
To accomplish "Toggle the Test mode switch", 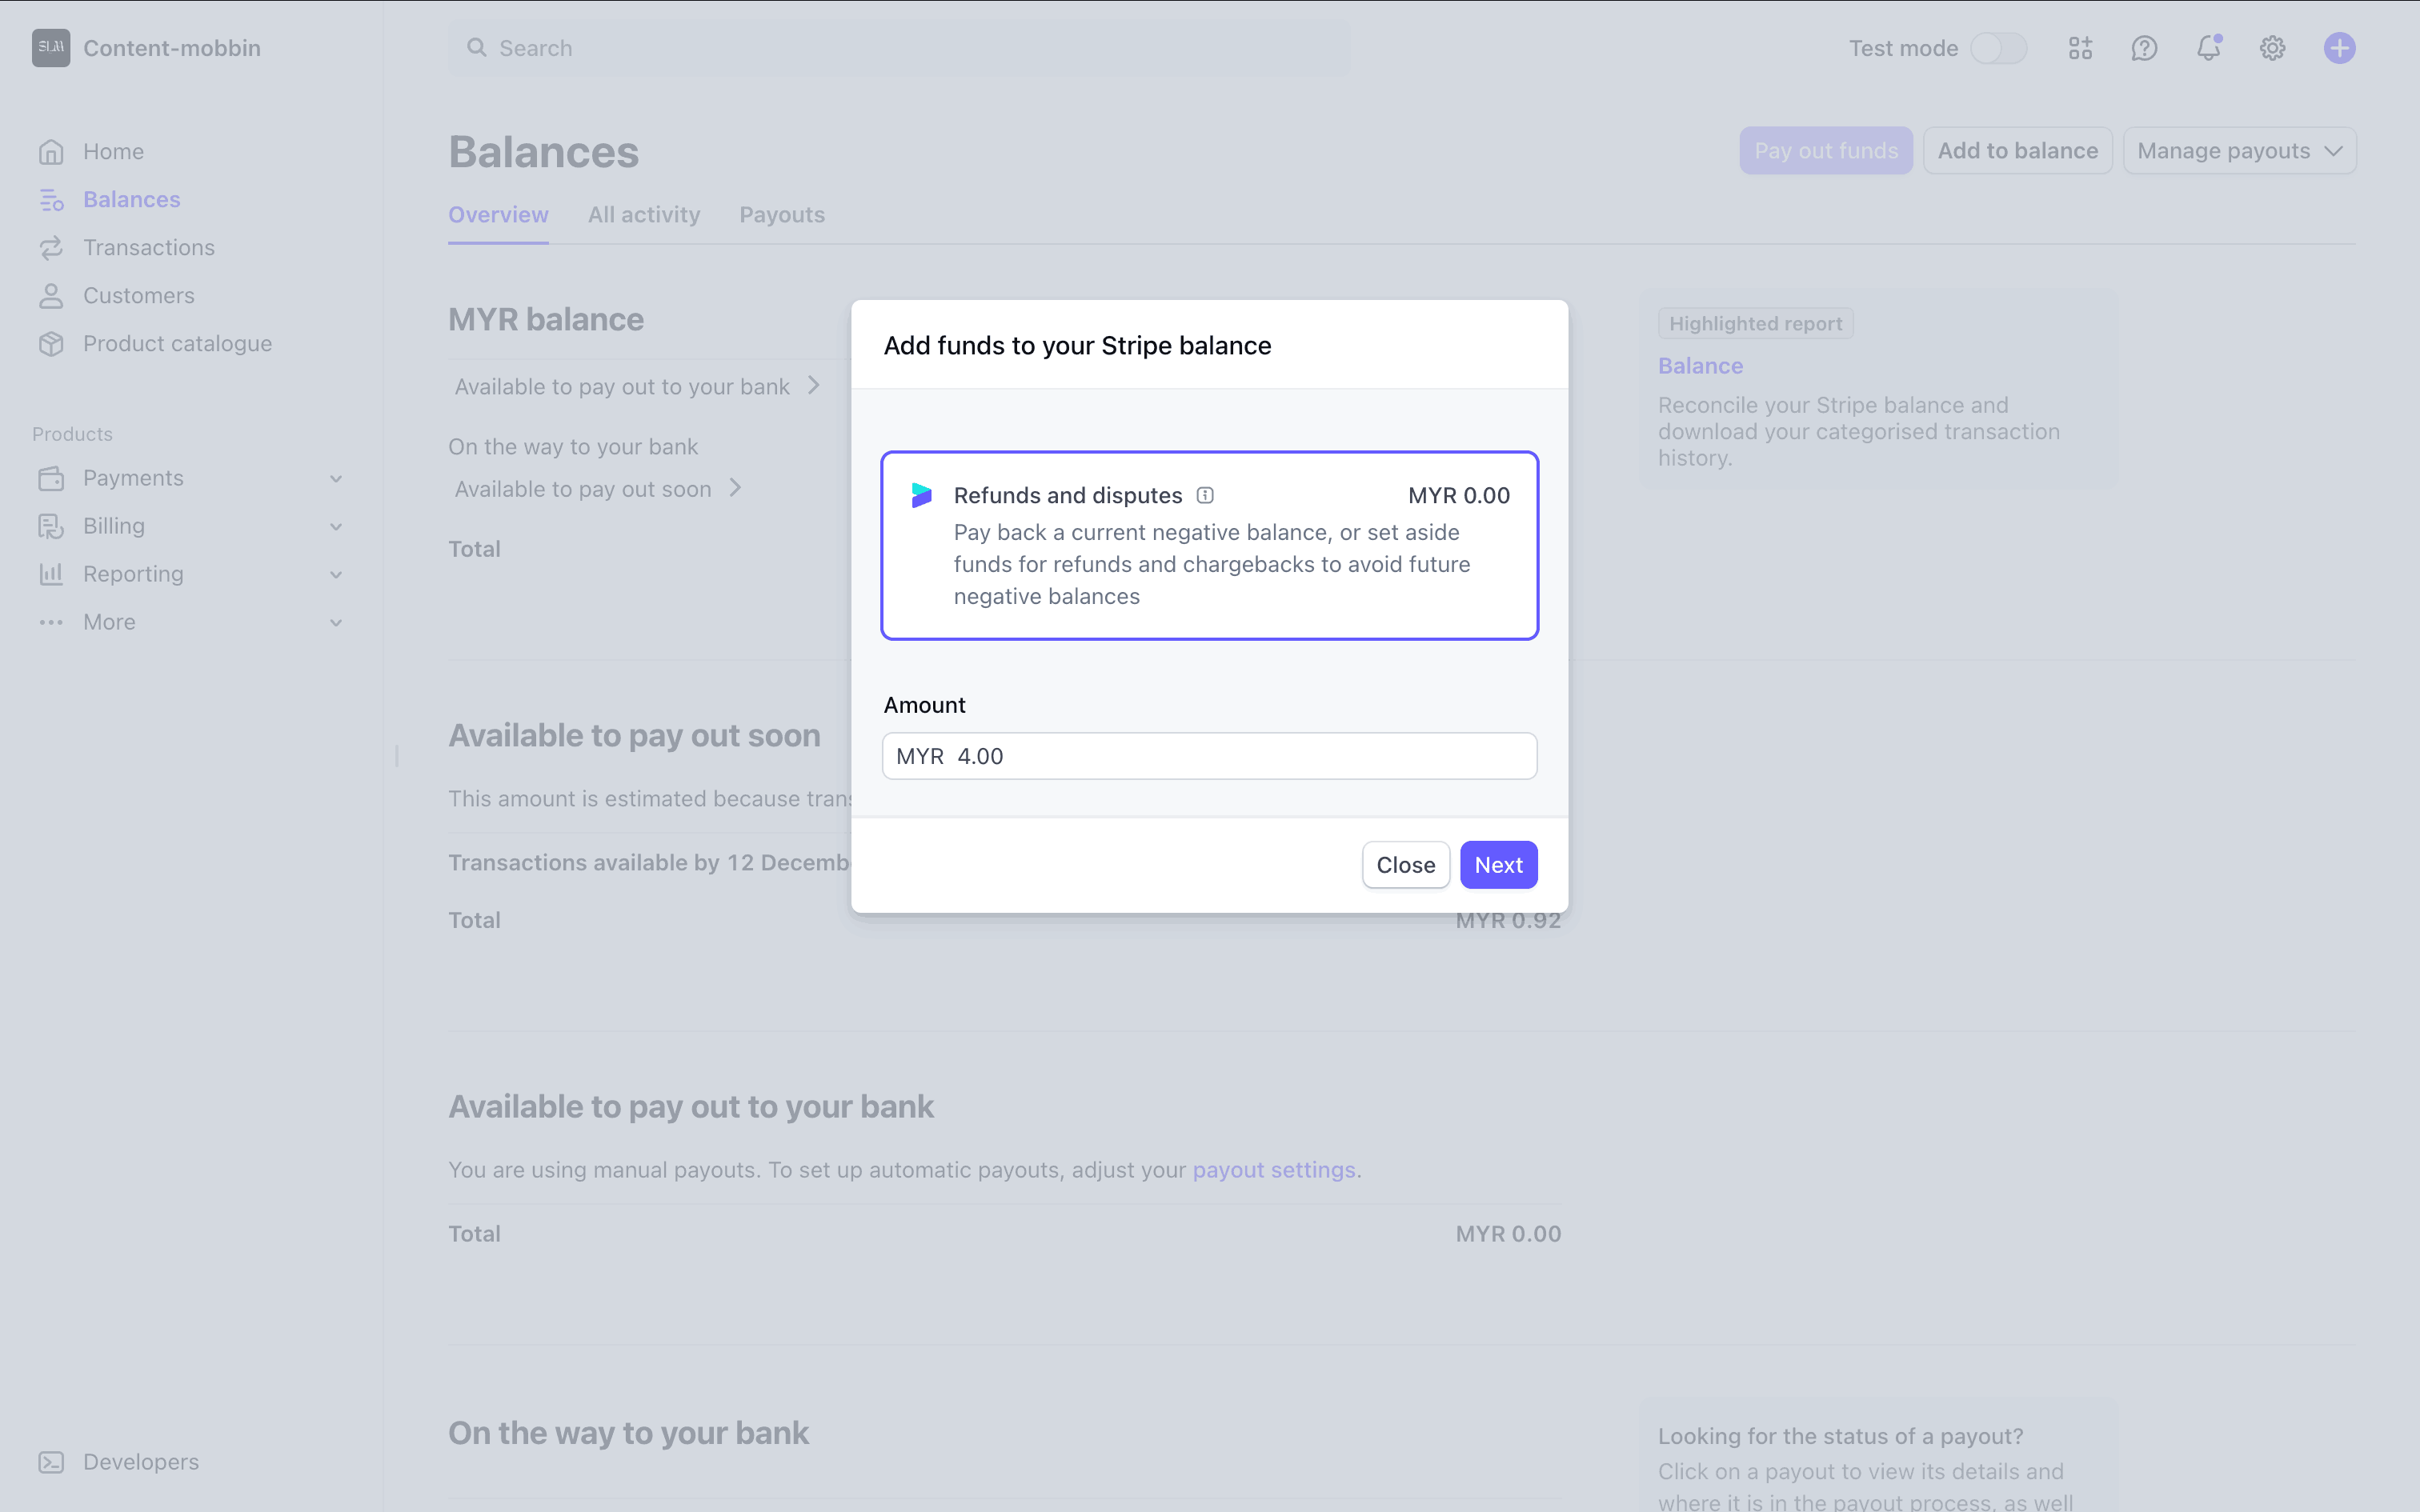I will [x=1998, y=48].
